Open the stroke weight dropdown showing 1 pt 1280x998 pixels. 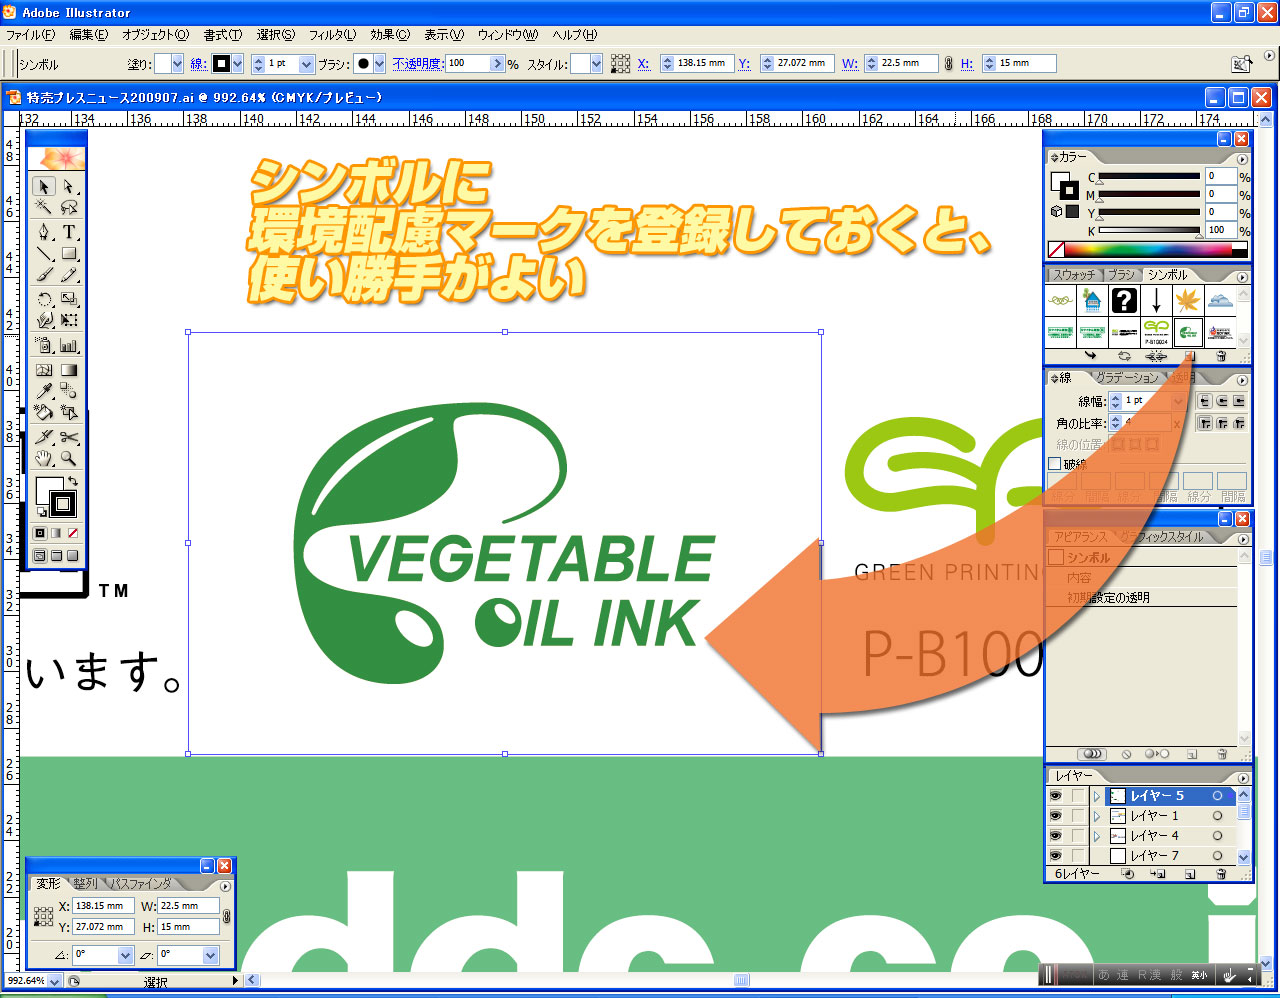[307, 64]
